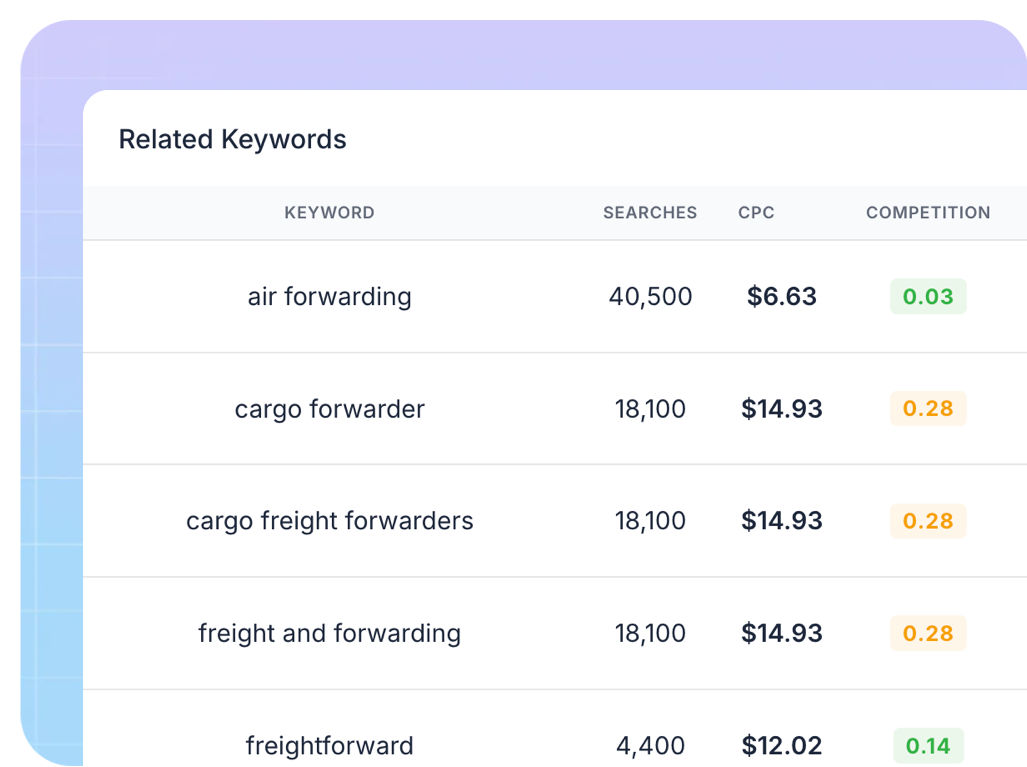Open the 'cargo freight forwarders' keyword

[x=329, y=521]
